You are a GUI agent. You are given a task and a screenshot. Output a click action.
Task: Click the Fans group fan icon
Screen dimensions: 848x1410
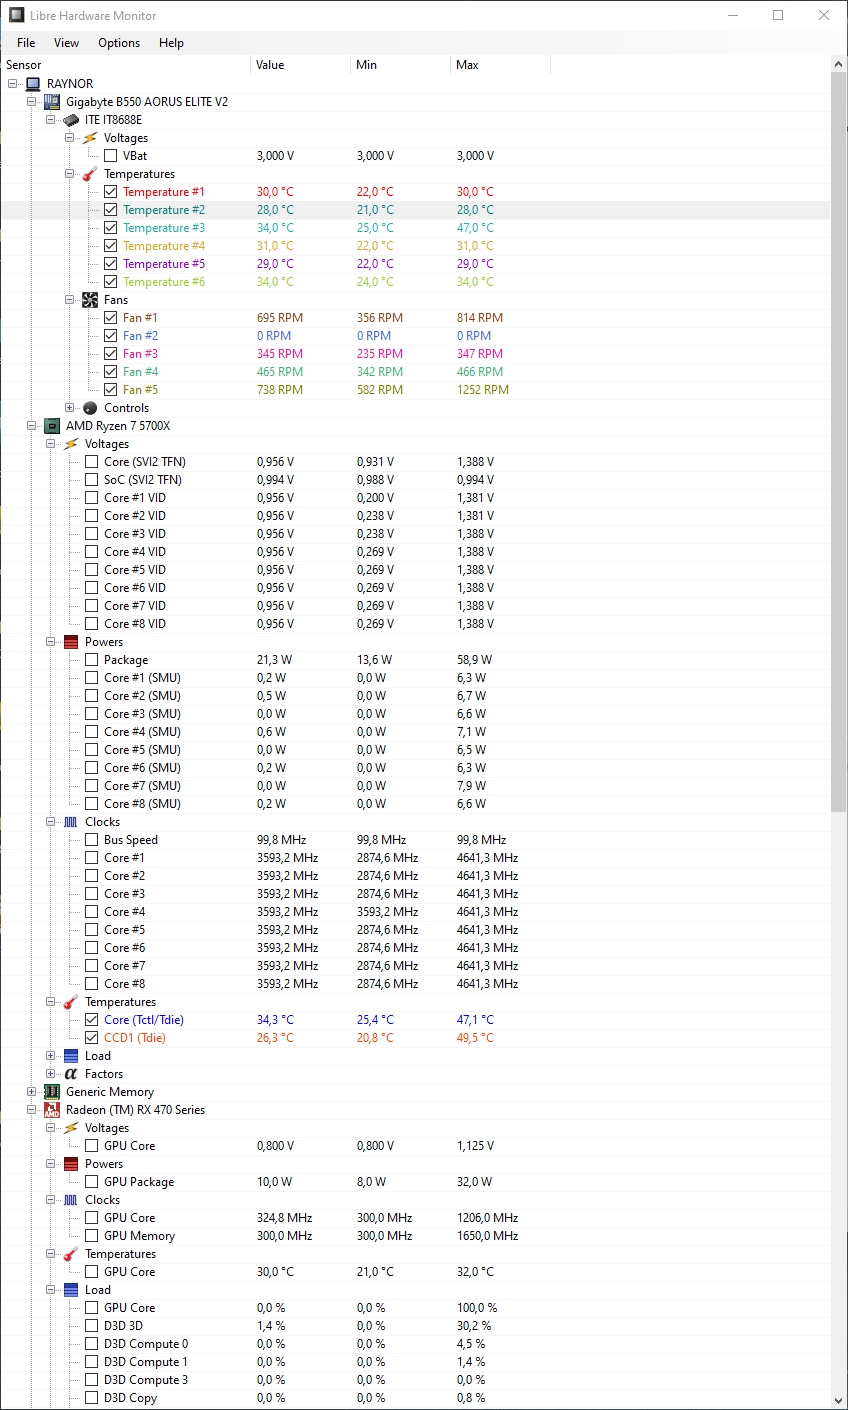tap(90, 300)
